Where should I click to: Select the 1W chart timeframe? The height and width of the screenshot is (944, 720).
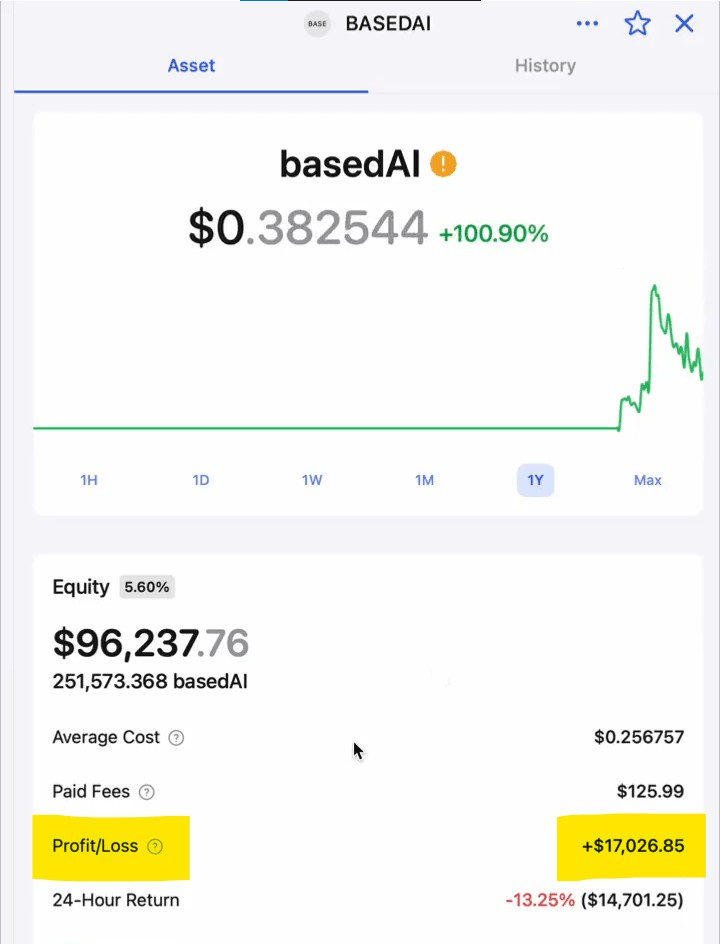[x=312, y=480]
